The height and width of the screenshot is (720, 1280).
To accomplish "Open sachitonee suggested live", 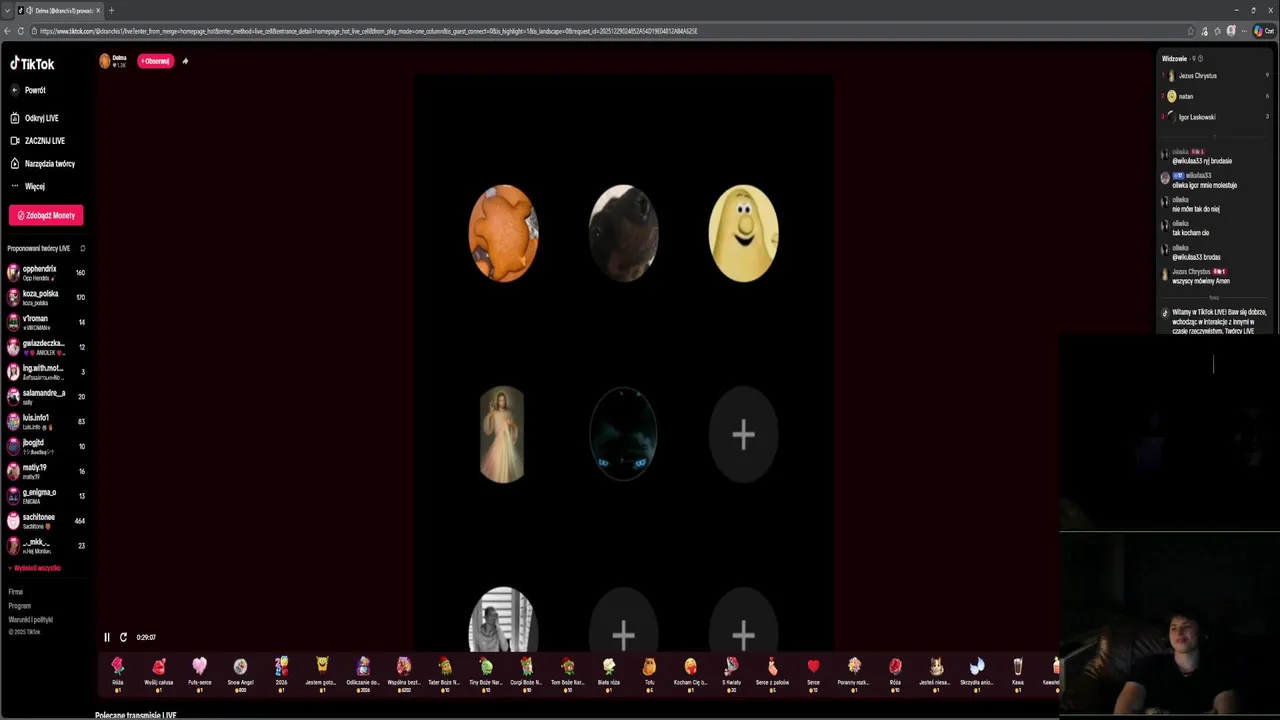I will pyautogui.click(x=45, y=521).
